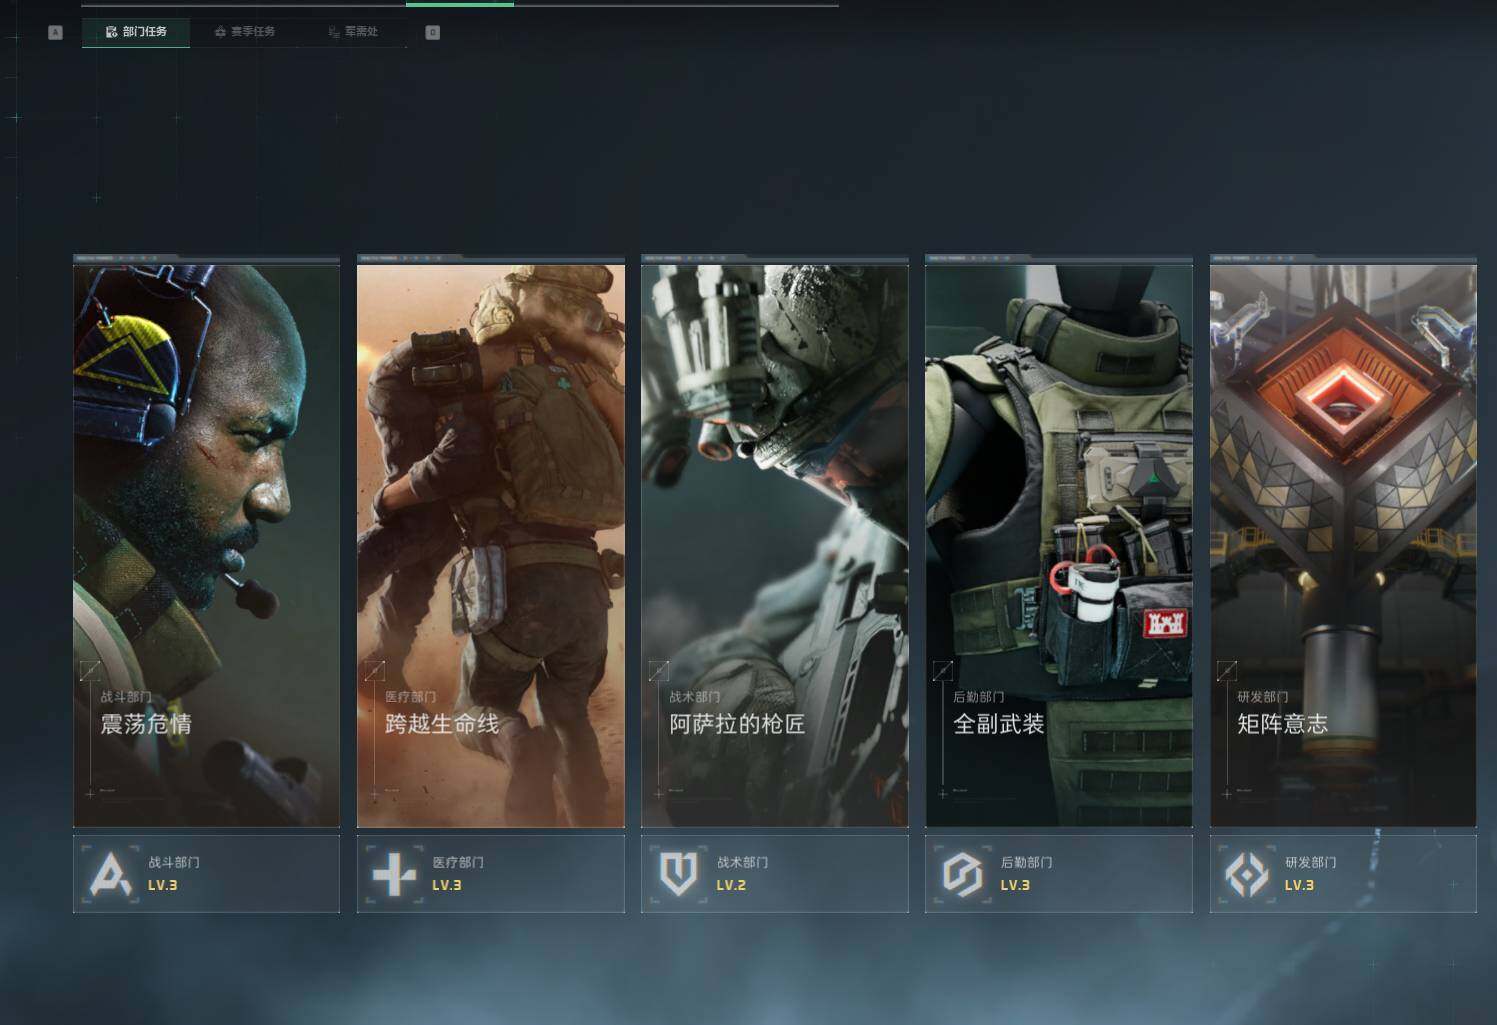Viewport: 1497px width, 1025px height.
Task: Switch to the 部门任务 tab
Action: [x=136, y=32]
